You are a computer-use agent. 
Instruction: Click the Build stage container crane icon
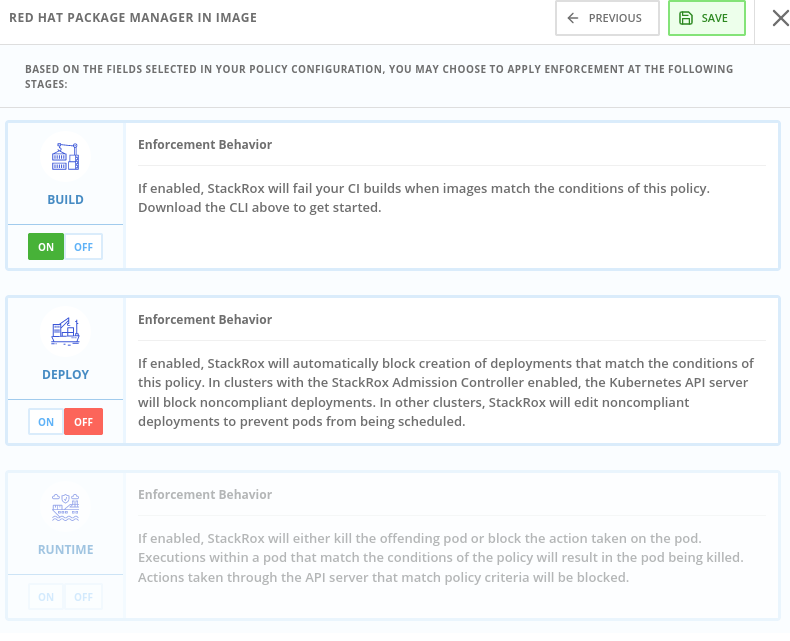pyautogui.click(x=65, y=157)
